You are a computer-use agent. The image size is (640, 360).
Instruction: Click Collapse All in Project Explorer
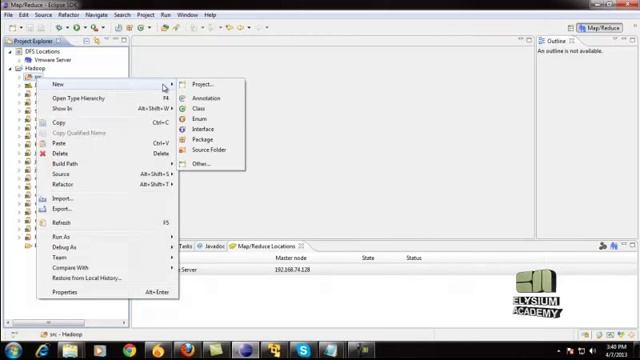pyautogui.click(x=87, y=41)
